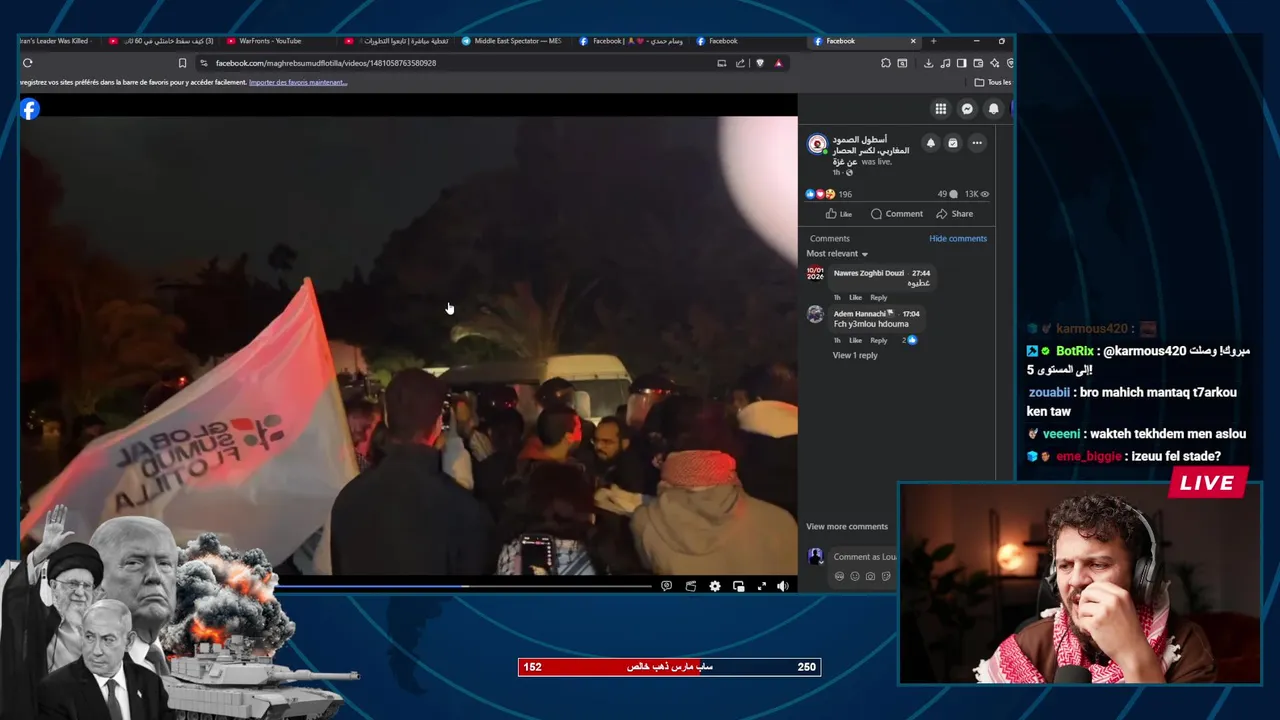1280x720 pixels.
Task: Click the Brave rewards triangle icon
Action: pyautogui.click(x=778, y=63)
